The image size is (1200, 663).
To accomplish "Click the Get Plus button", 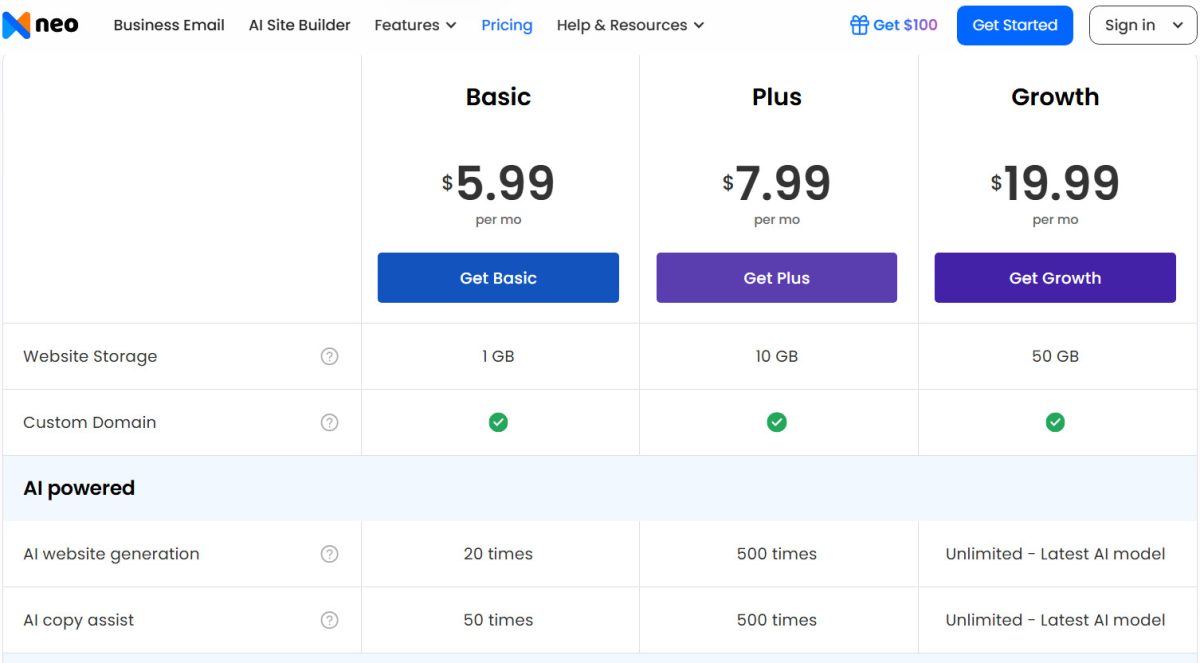I will [777, 278].
